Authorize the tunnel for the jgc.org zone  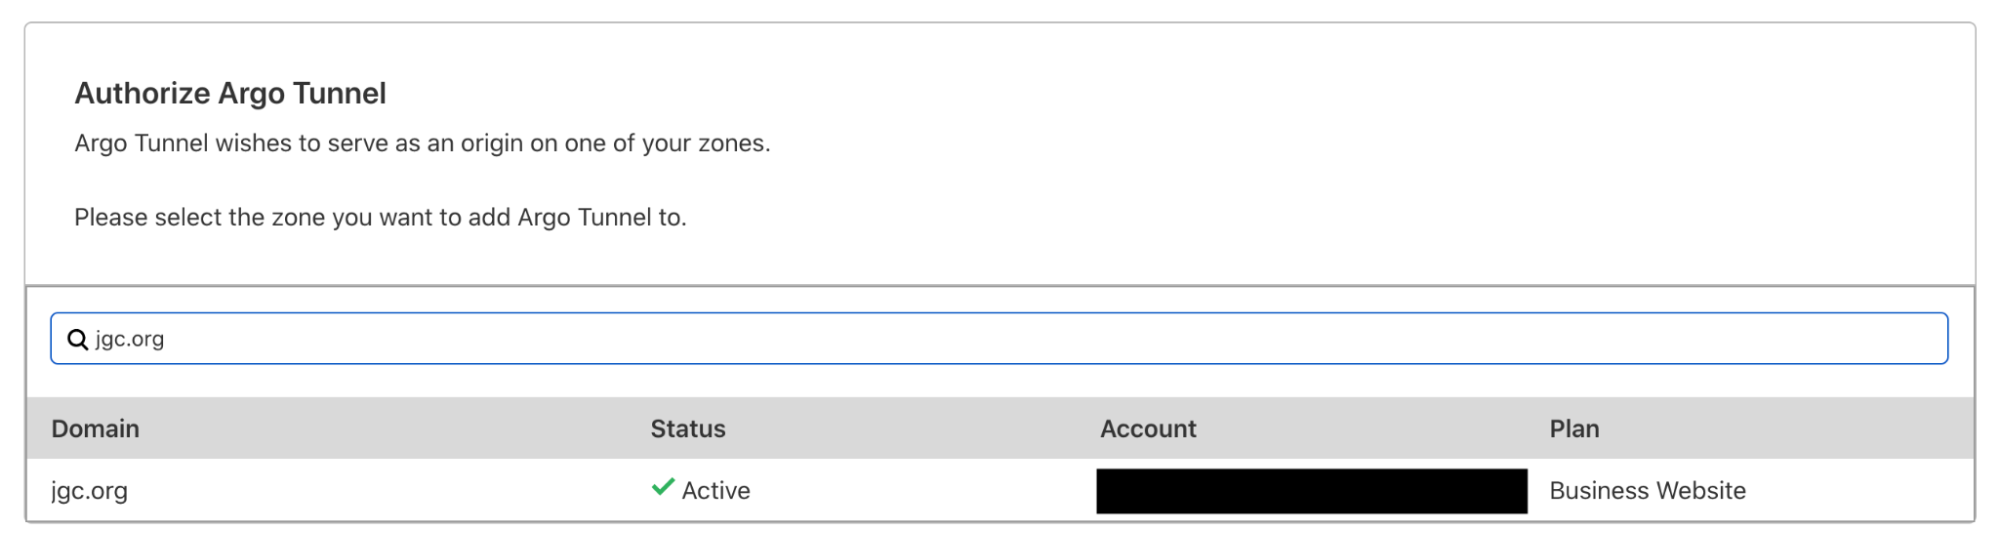[90, 491]
